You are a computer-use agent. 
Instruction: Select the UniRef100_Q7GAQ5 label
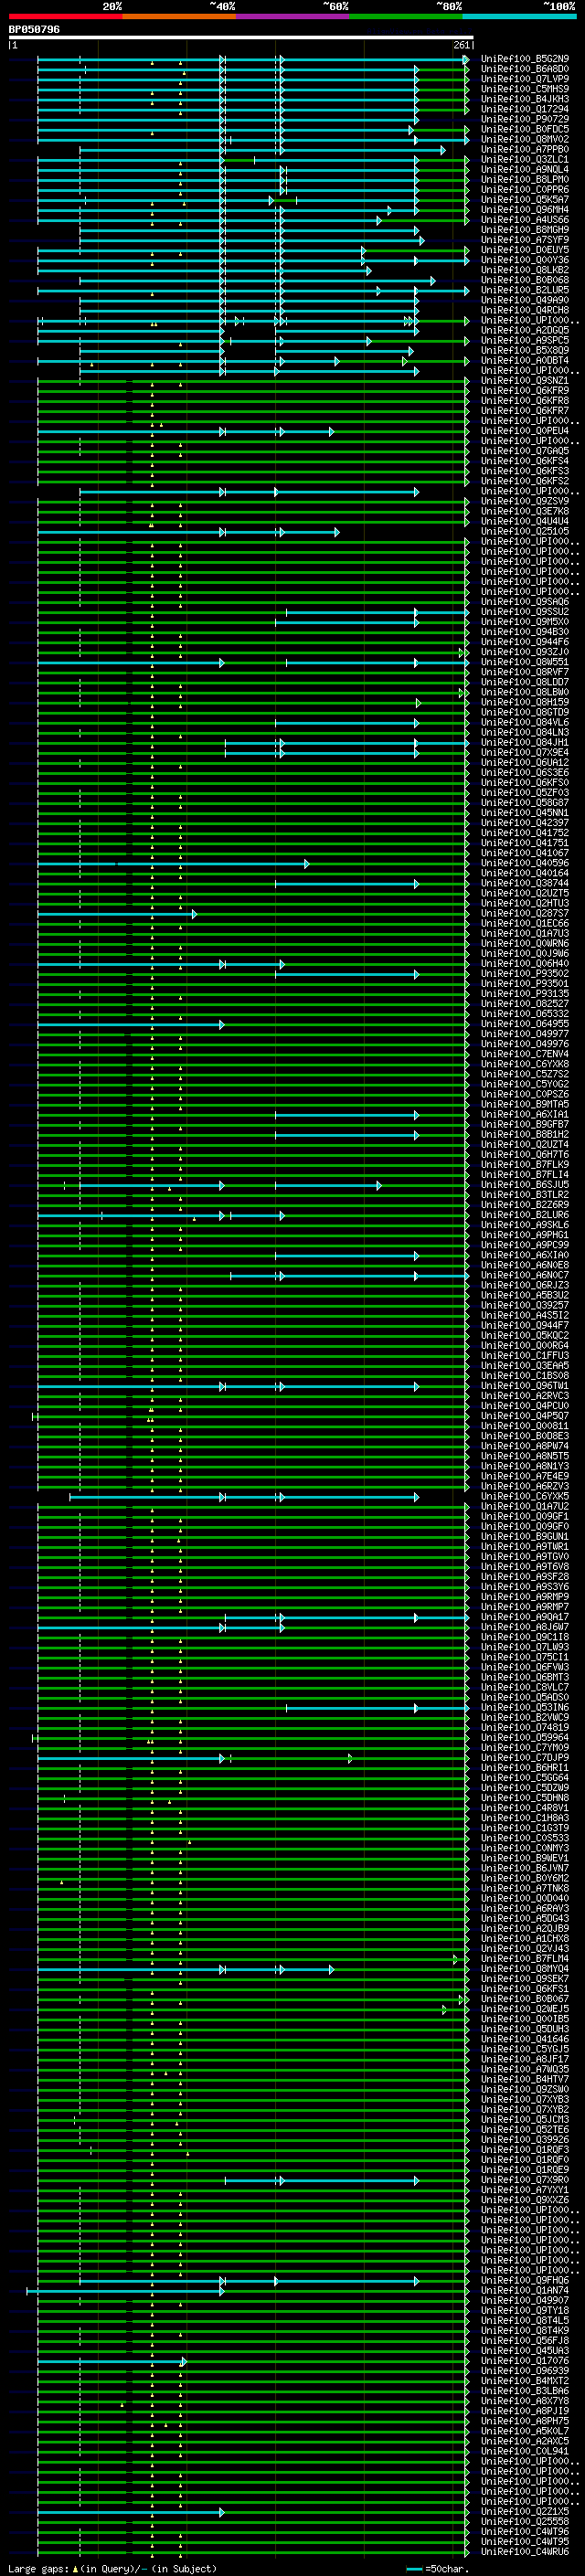pyautogui.click(x=525, y=451)
